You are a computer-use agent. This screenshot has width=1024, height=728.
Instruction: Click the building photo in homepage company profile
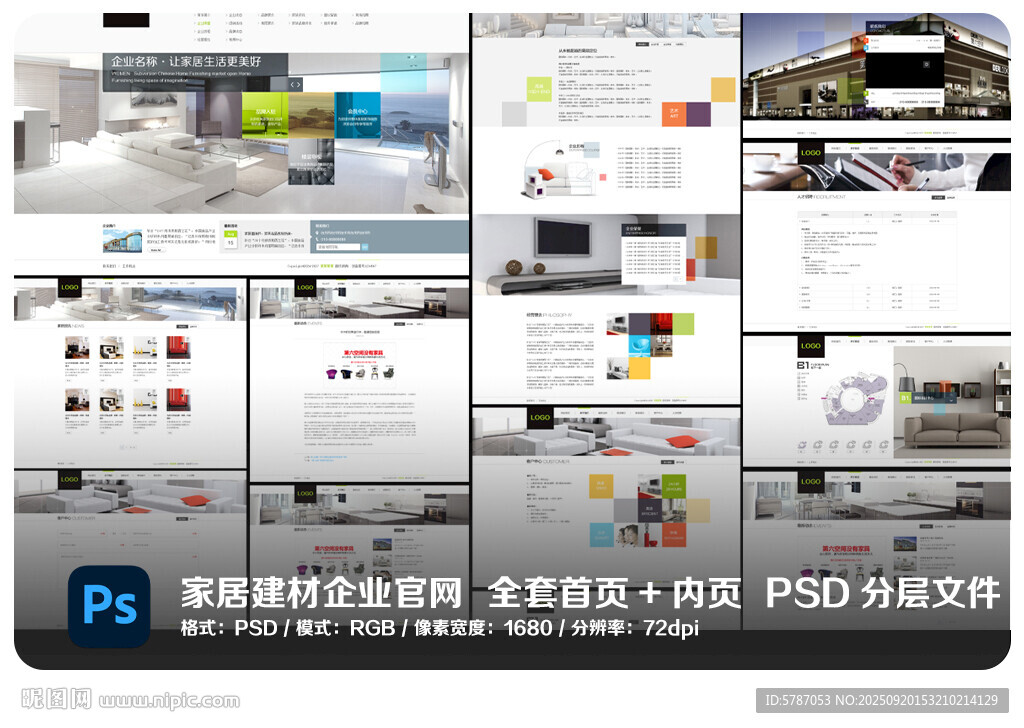(x=122, y=241)
